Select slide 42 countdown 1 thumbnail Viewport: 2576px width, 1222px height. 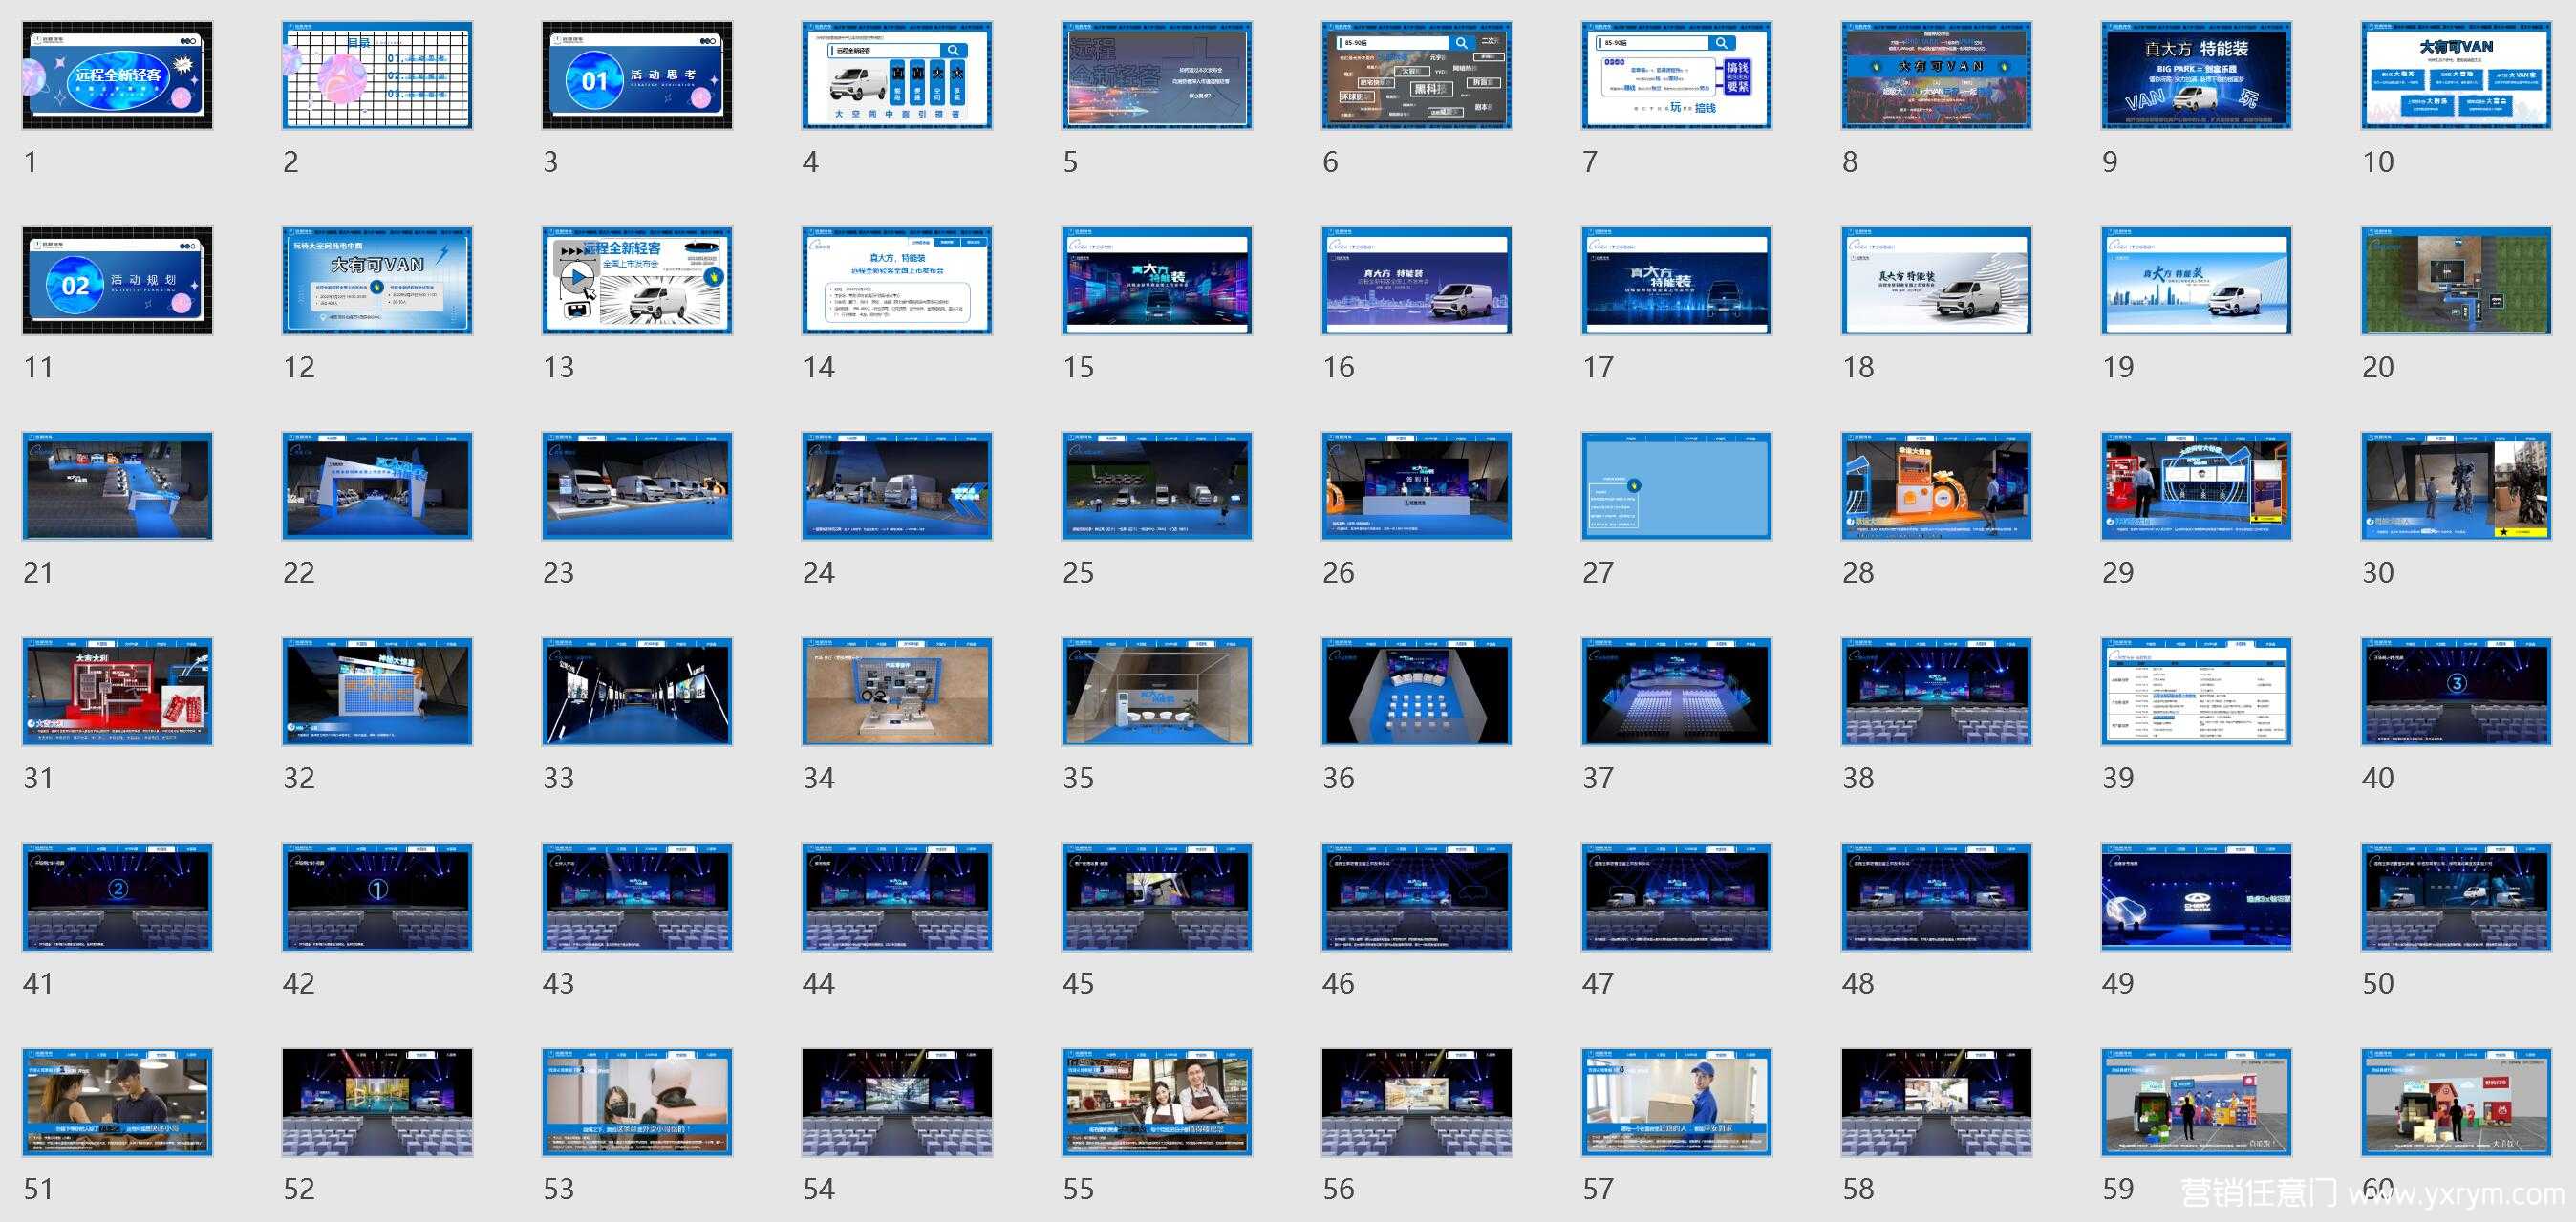point(377,898)
